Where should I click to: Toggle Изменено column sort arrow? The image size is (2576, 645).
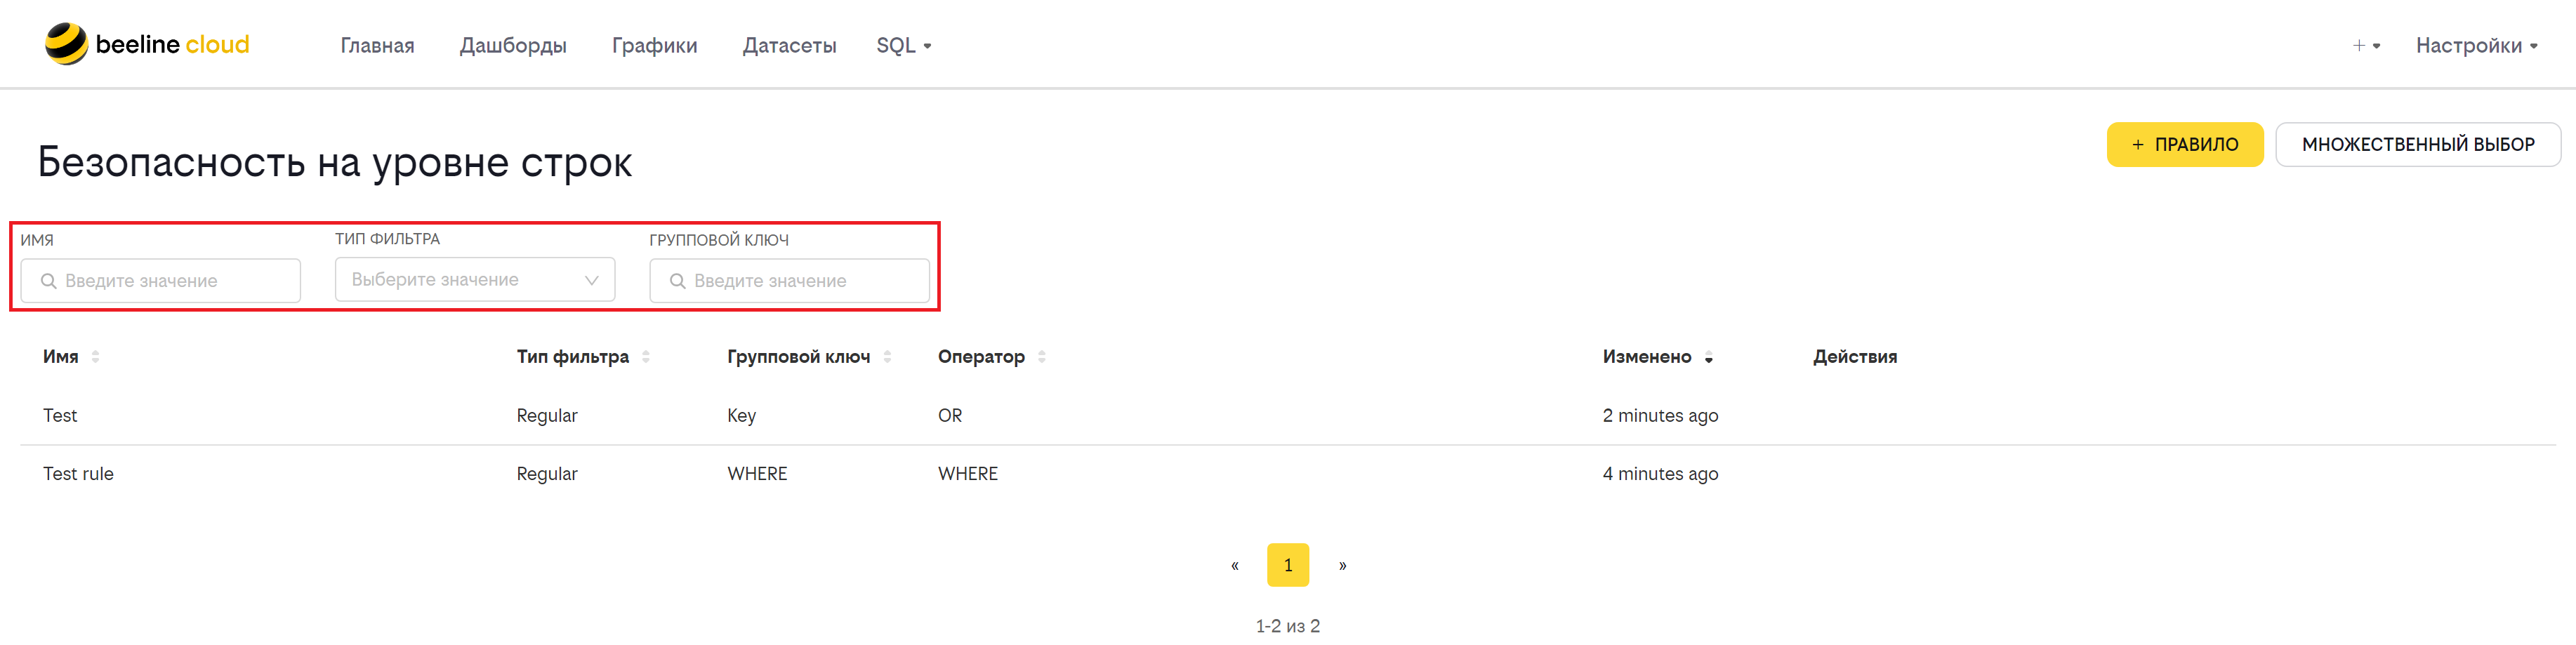[x=1708, y=358]
